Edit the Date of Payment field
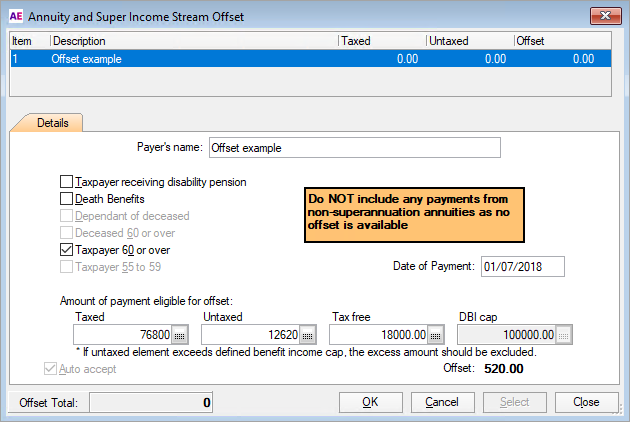 [522, 266]
